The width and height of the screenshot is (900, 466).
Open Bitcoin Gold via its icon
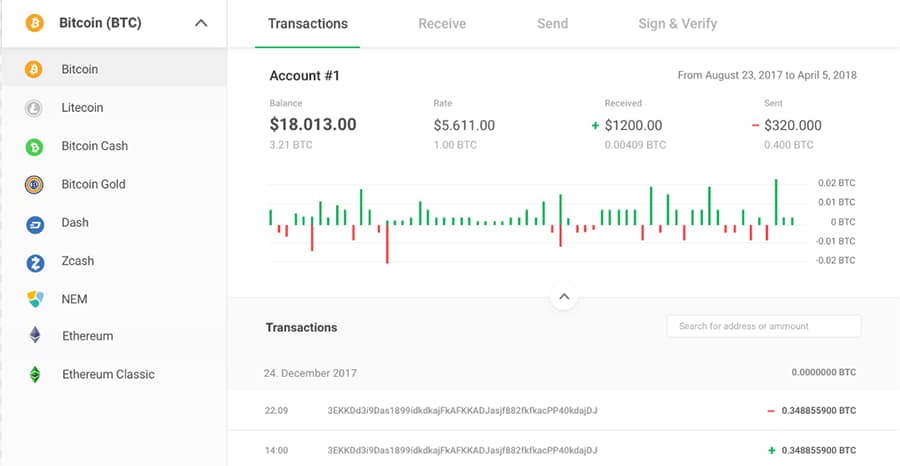(34, 185)
